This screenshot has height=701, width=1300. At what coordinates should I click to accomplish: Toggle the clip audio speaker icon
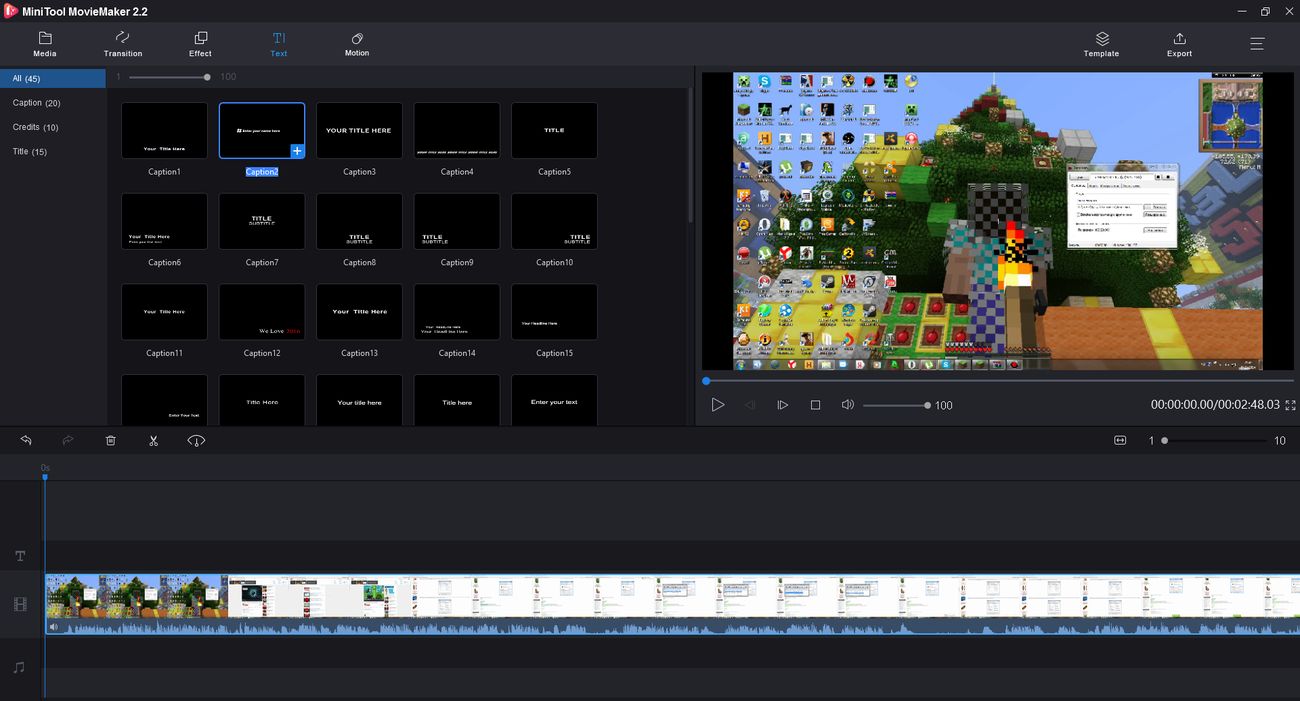tap(54, 627)
